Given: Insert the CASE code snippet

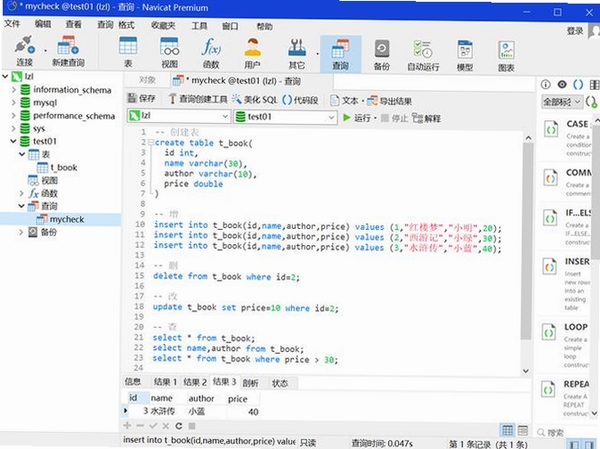Looking at the screenshot, I should (567, 137).
